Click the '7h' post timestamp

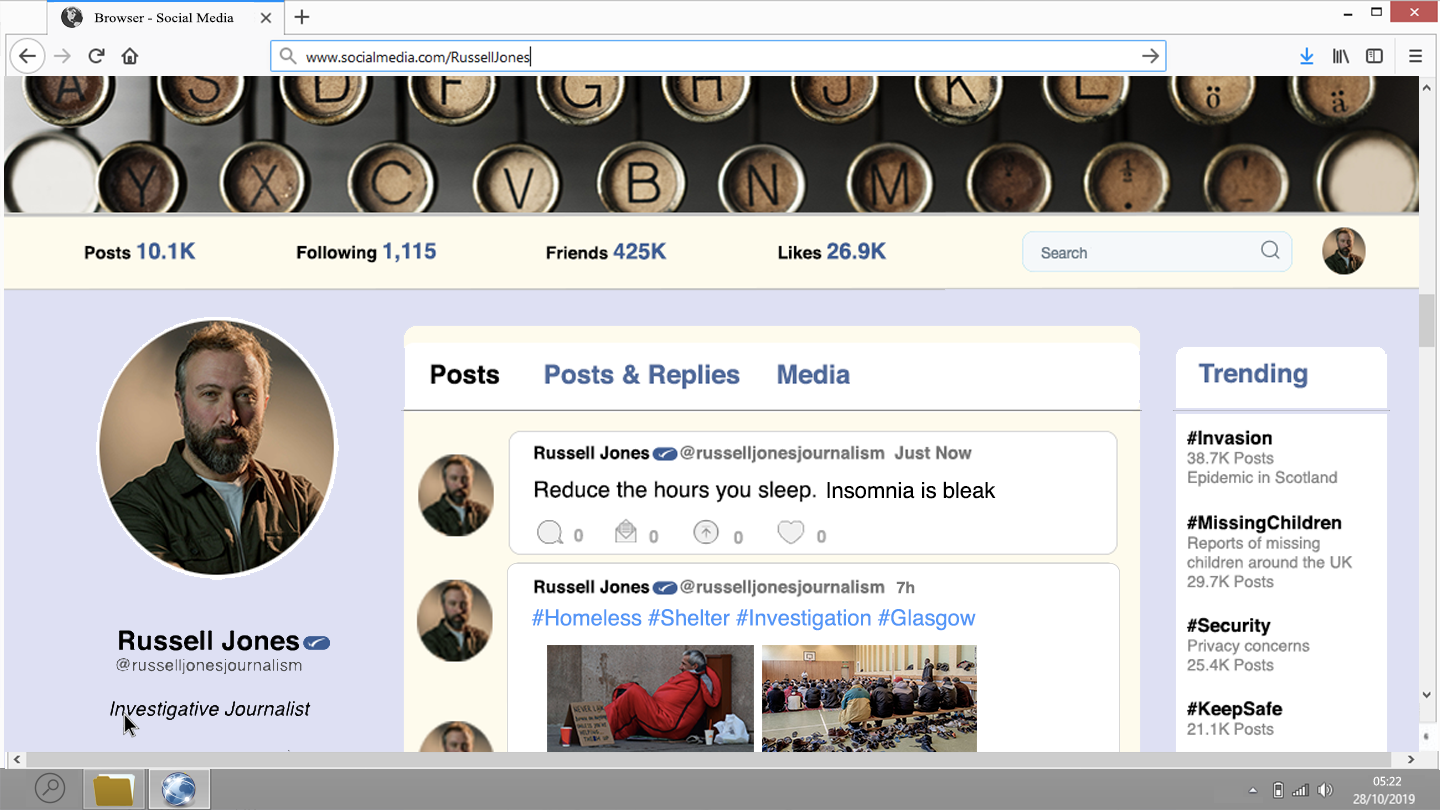click(x=905, y=587)
